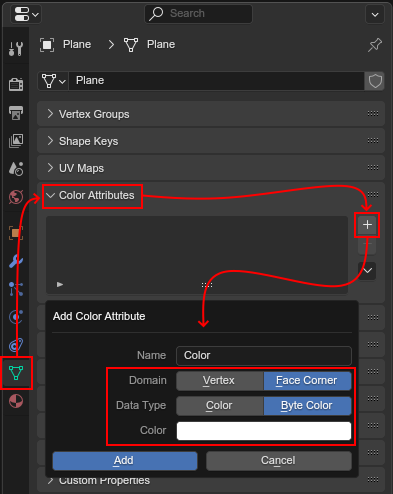393x494 pixels.
Task: Set Domain to Face Corner
Action: tap(307, 380)
